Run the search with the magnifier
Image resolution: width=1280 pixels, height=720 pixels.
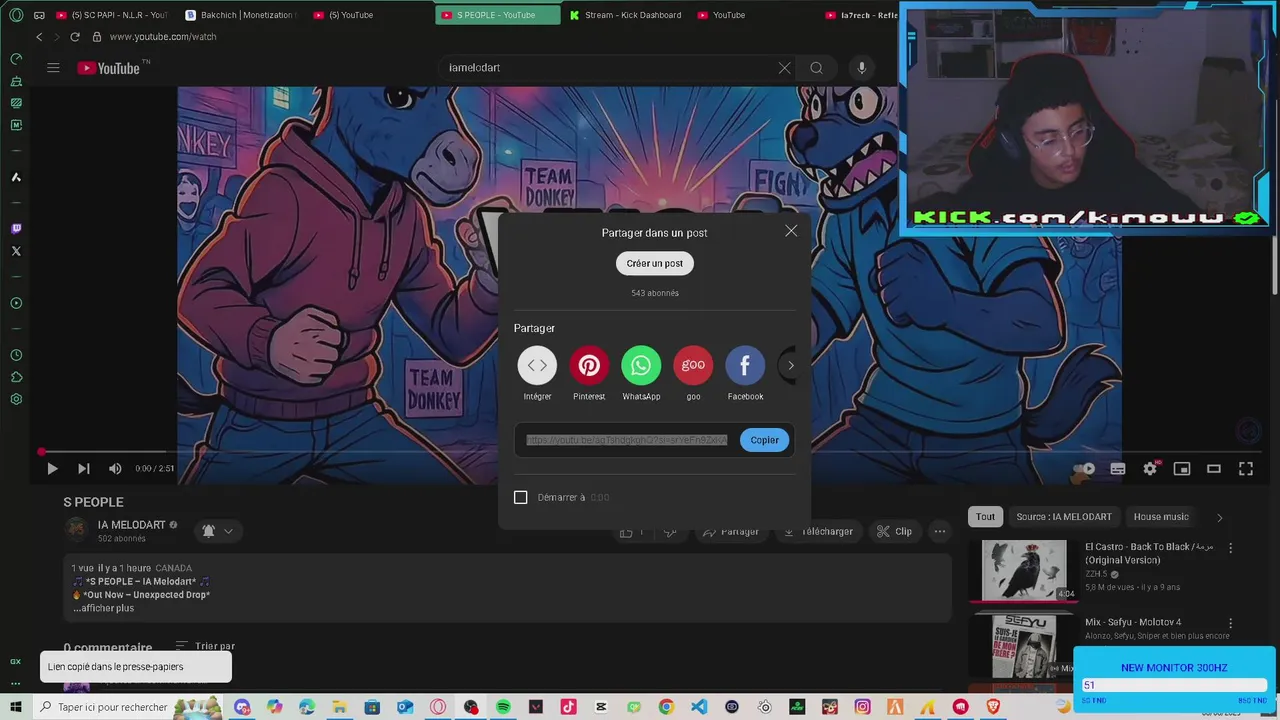tap(817, 68)
